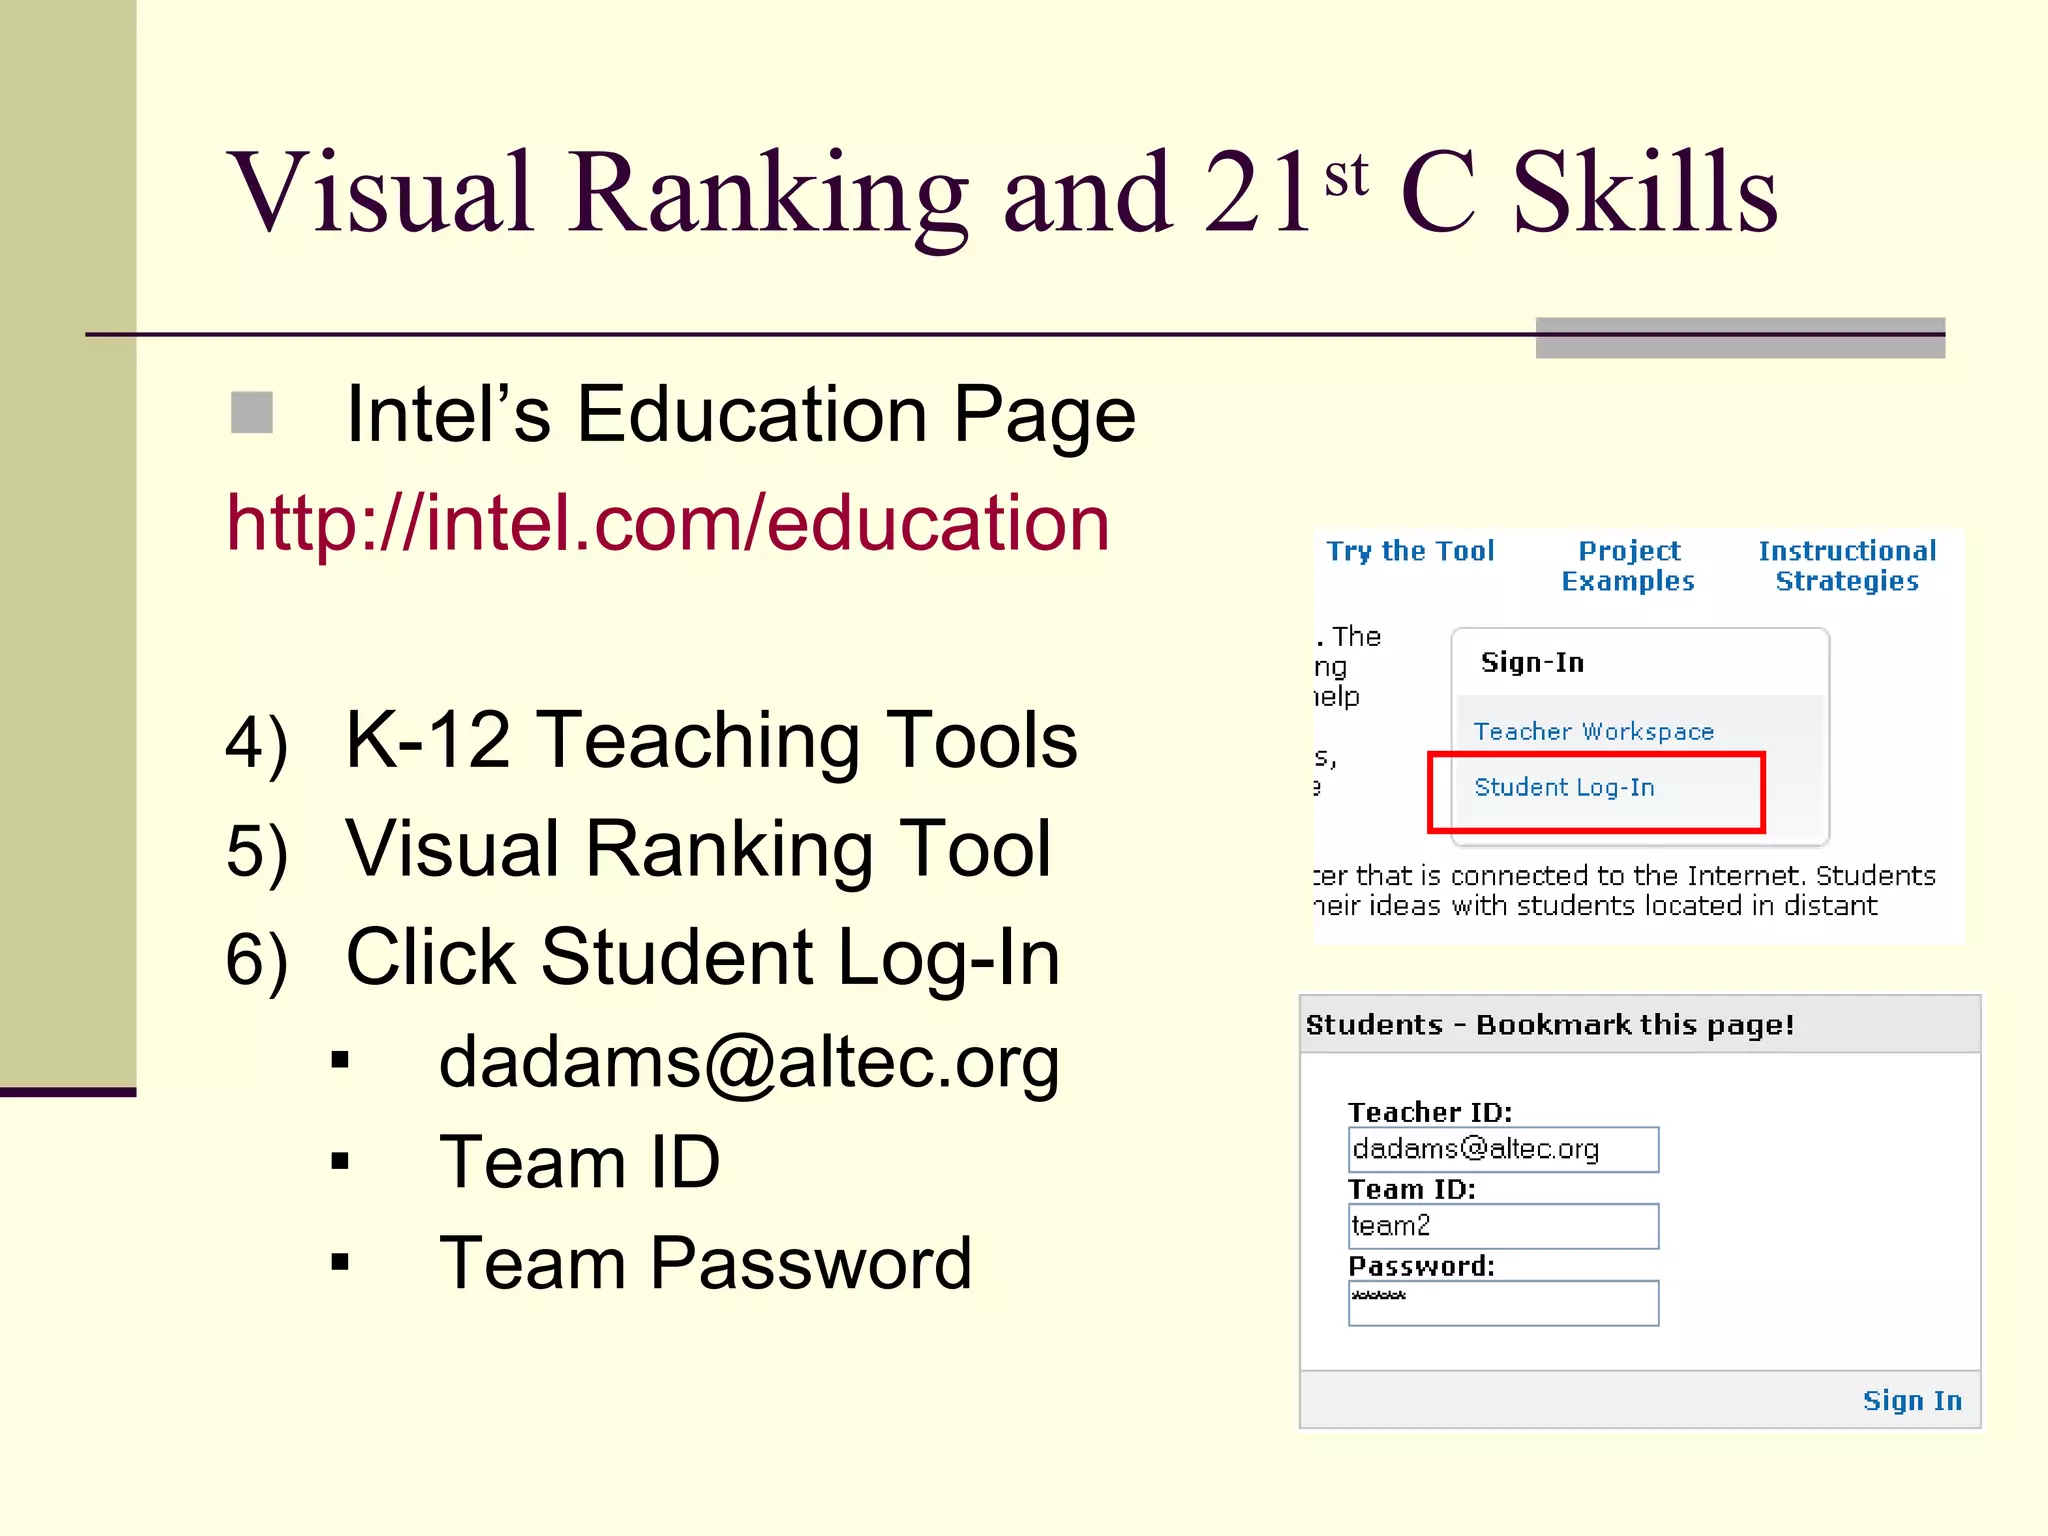Click the Teacher ID: label
This screenshot has width=2048, height=1536.
(1430, 1112)
